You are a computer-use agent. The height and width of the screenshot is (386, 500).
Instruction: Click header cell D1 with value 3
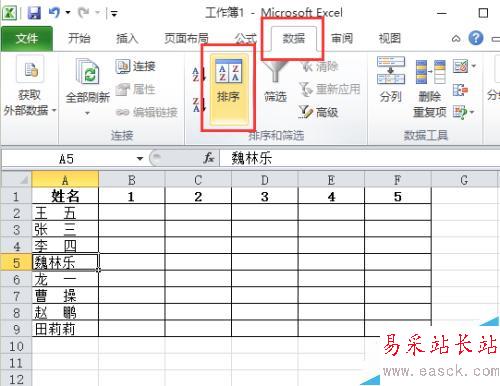(265, 196)
